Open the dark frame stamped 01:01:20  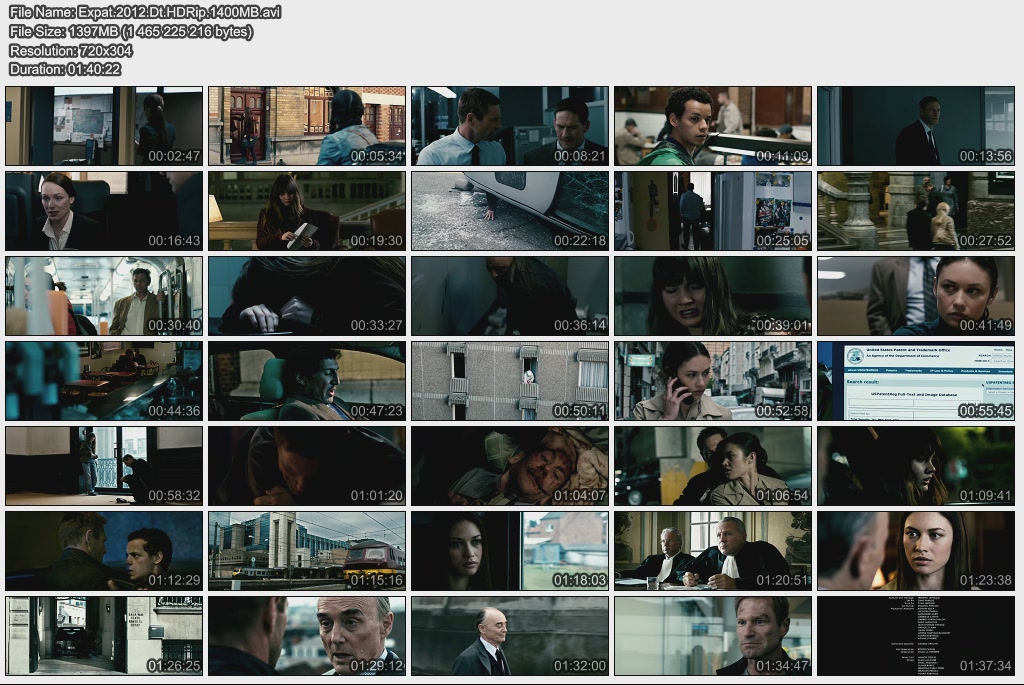click(307, 466)
